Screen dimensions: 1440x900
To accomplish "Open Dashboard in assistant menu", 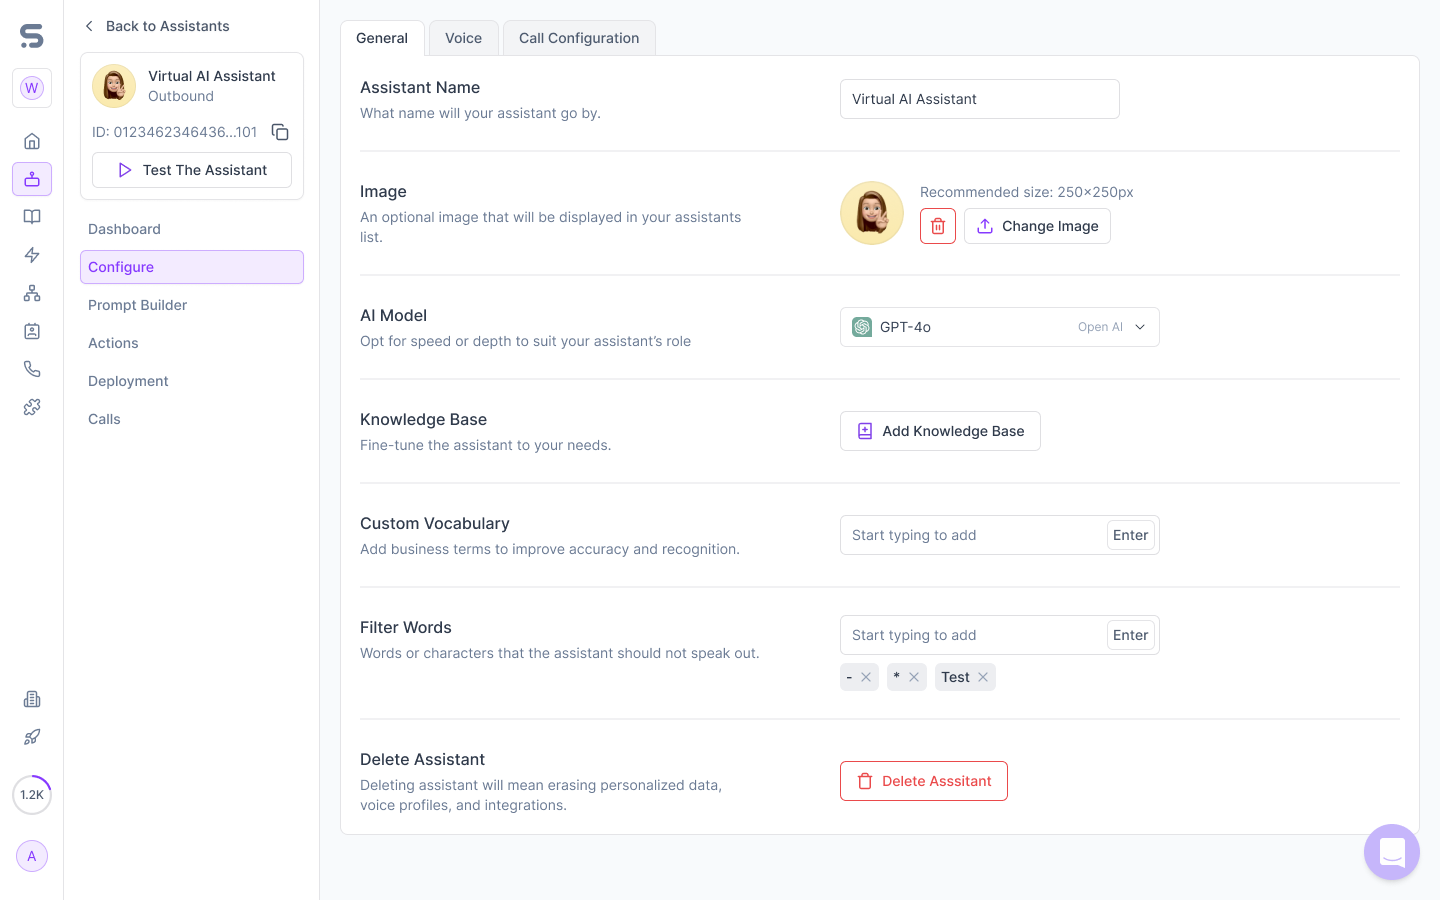I will point(192,229).
